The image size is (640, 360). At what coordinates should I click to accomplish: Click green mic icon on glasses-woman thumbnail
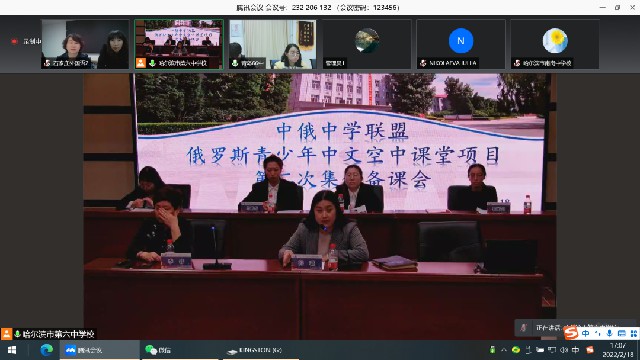click(x=235, y=63)
